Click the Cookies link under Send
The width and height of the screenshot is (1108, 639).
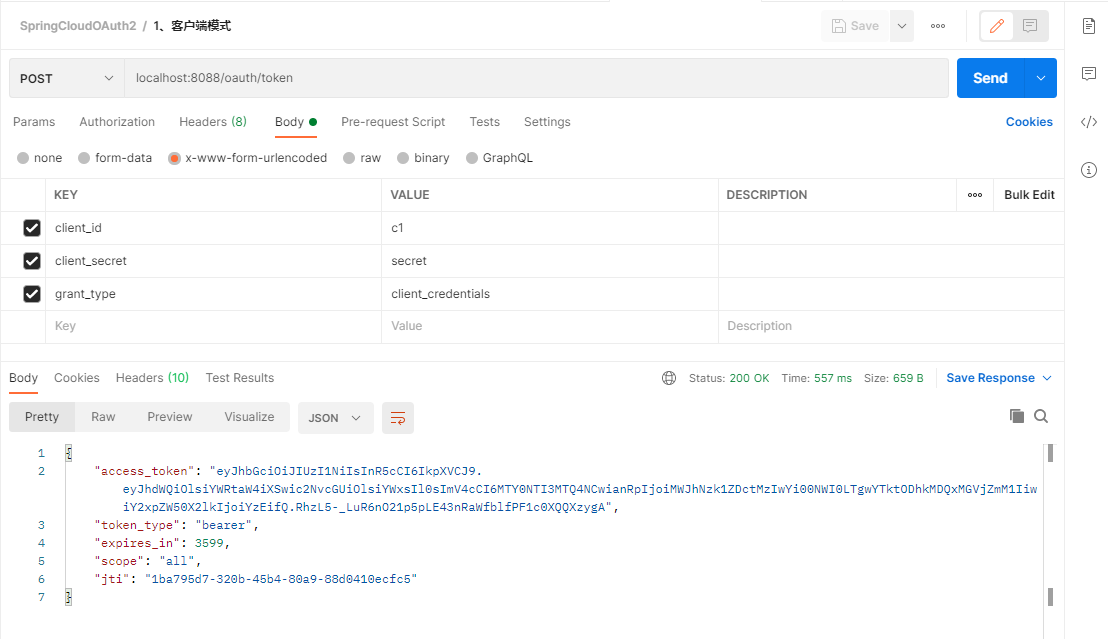[x=1029, y=122]
